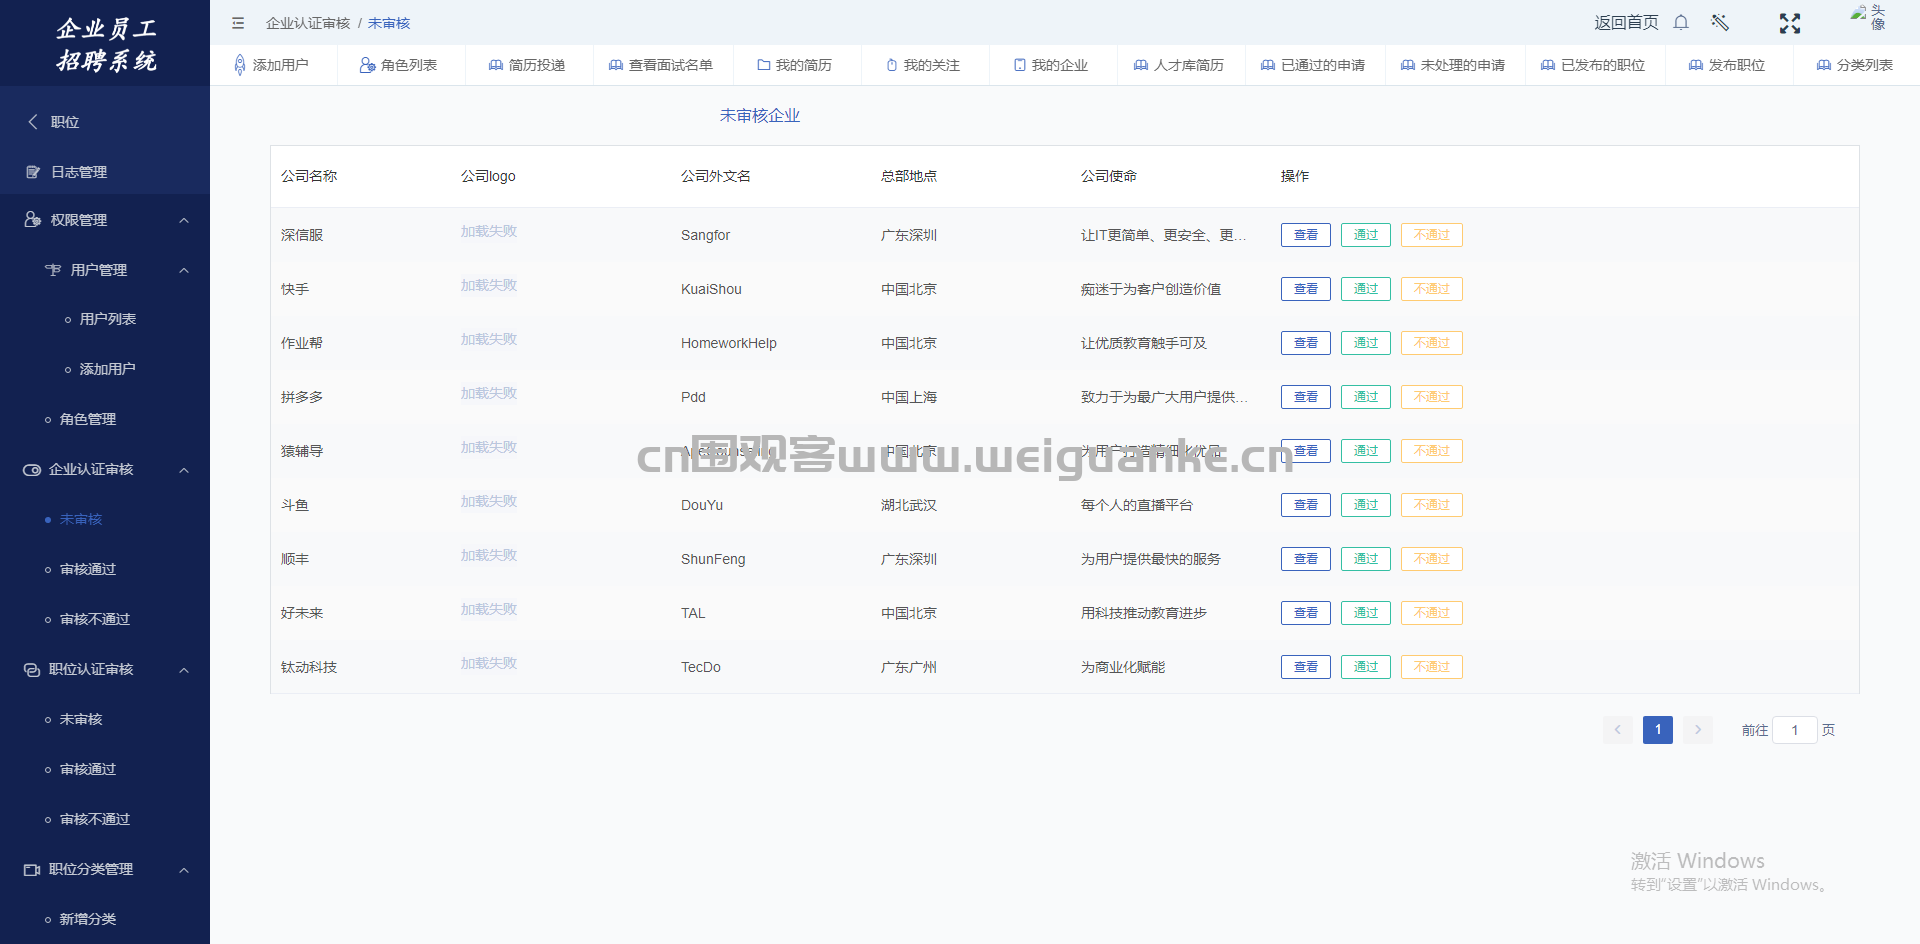
Task: Click the user icon on 角色列表 tab
Action: 367,65
